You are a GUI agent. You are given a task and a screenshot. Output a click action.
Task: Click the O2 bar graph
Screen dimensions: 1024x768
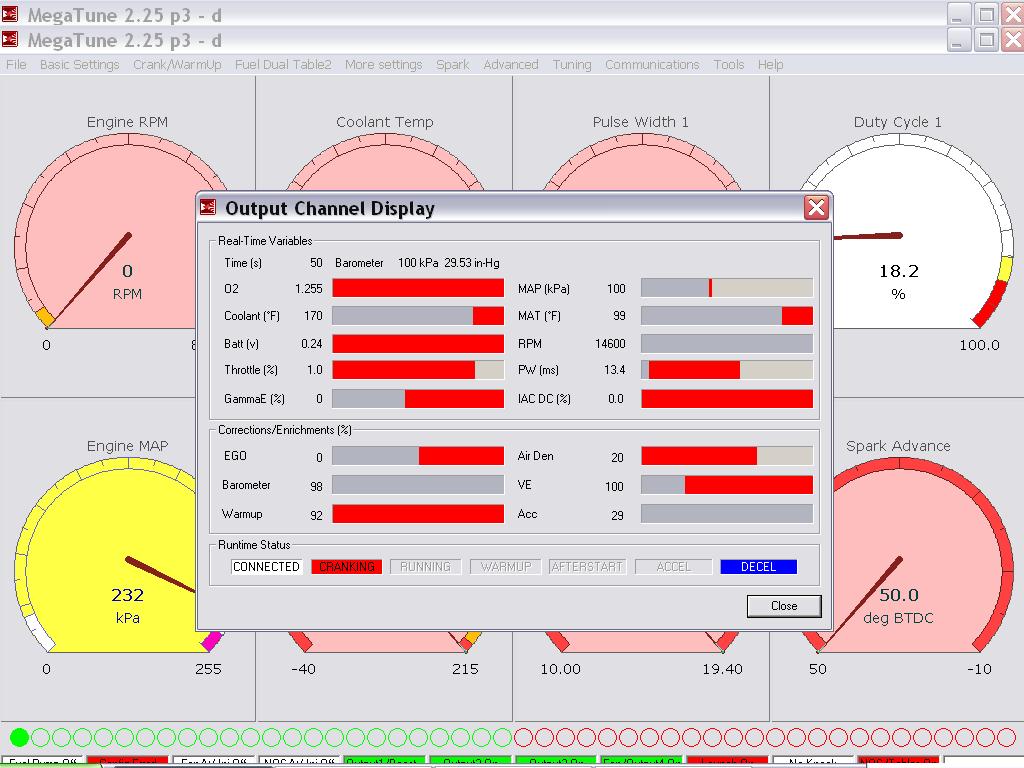418,288
